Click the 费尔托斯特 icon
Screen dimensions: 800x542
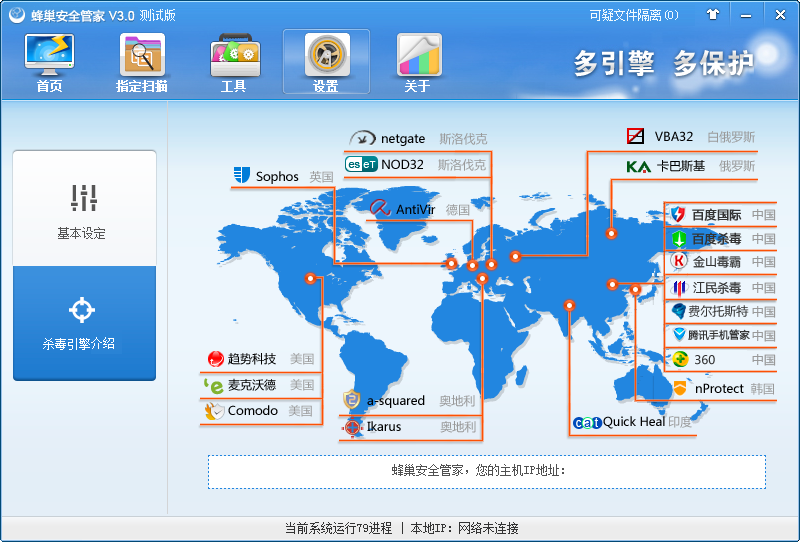[679, 311]
